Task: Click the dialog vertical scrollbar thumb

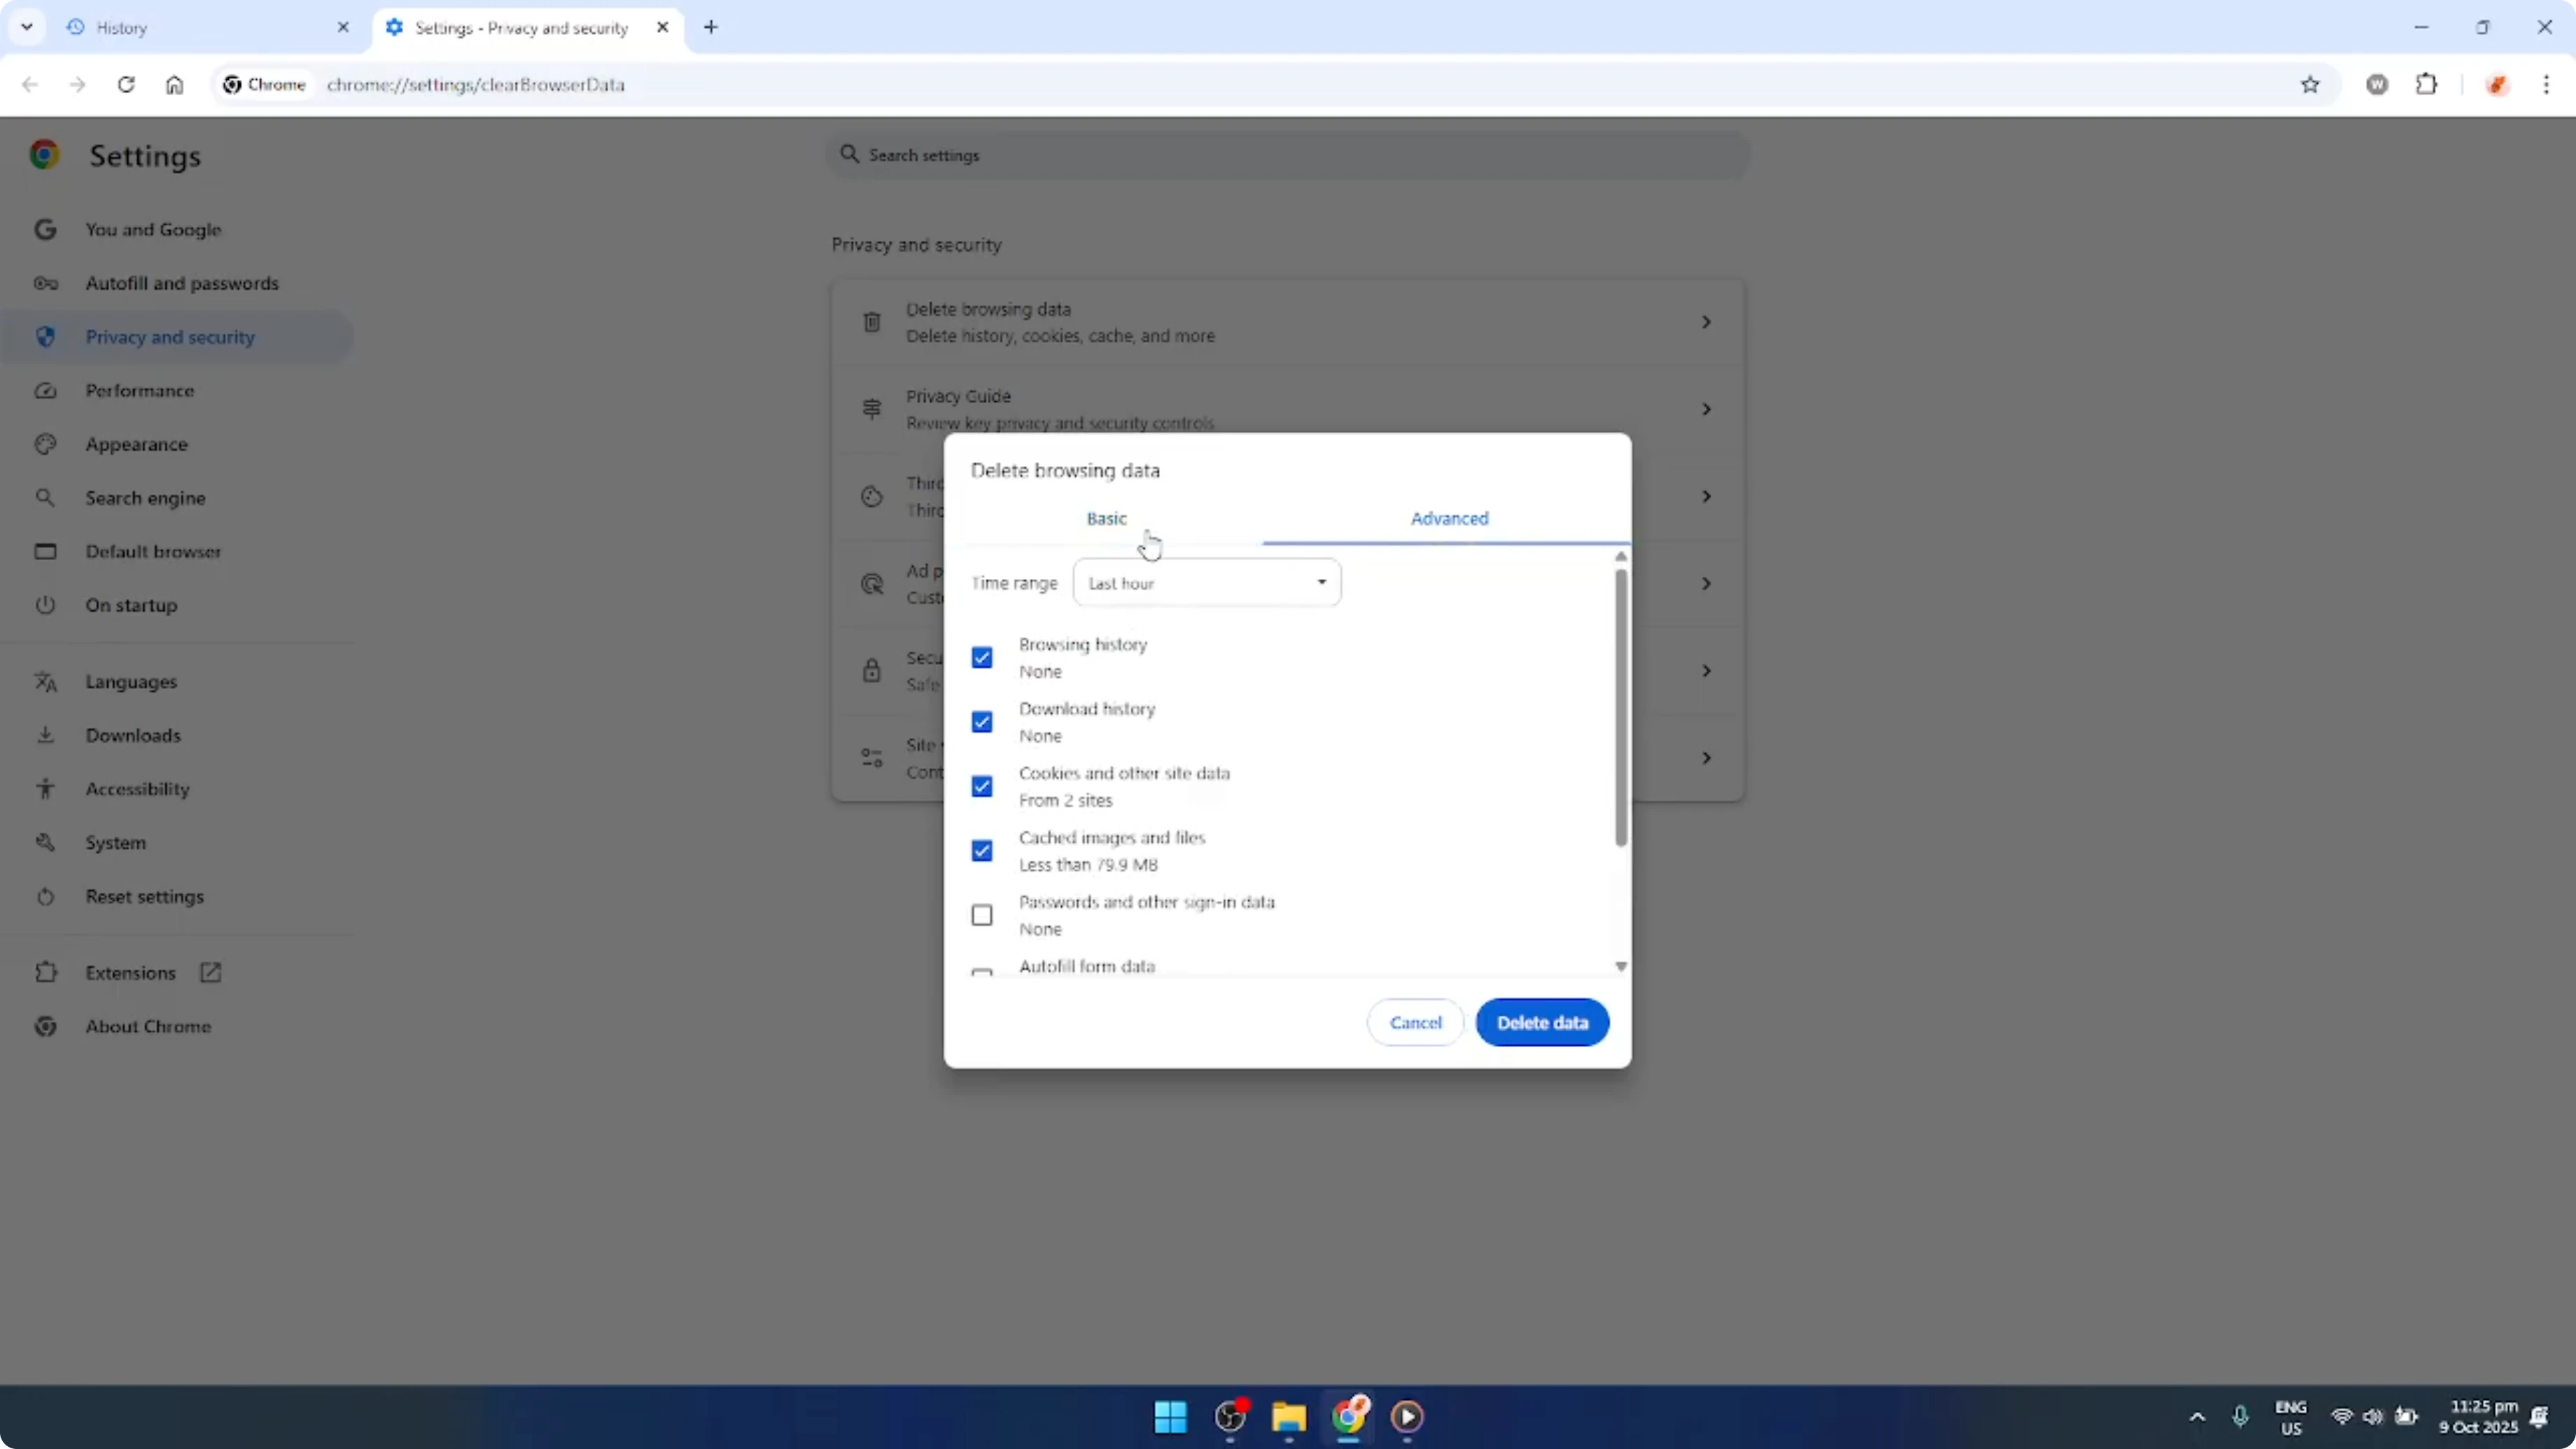Action: tap(1621, 708)
